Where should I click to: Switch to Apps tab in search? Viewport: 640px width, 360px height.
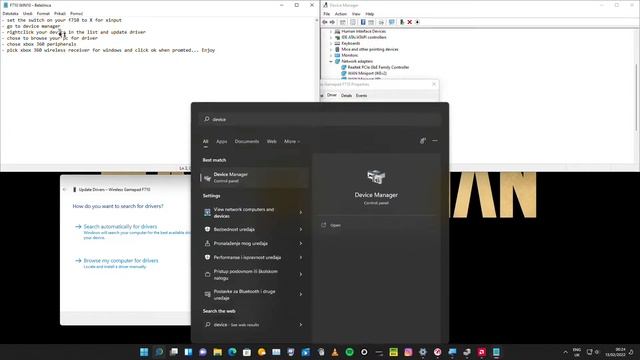[x=222, y=142]
